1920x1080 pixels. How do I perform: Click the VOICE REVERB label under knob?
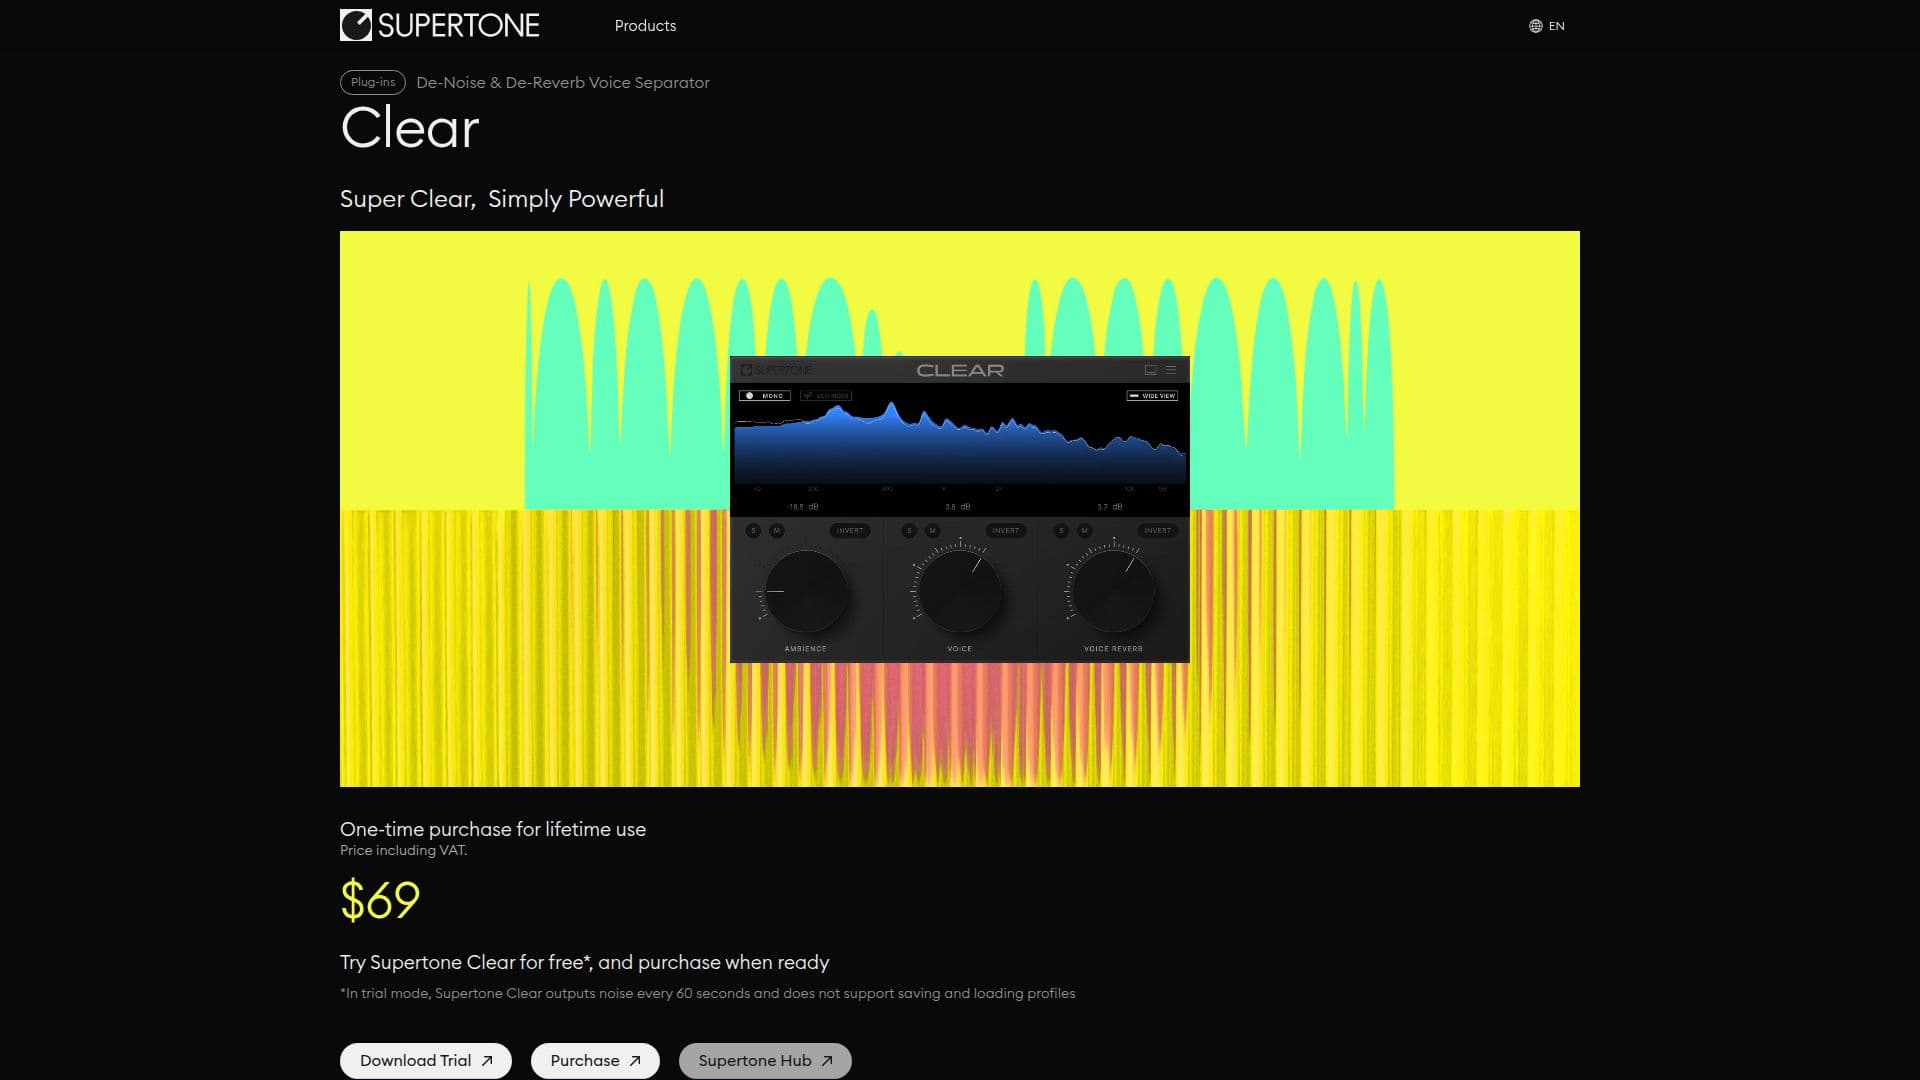[x=1113, y=649]
